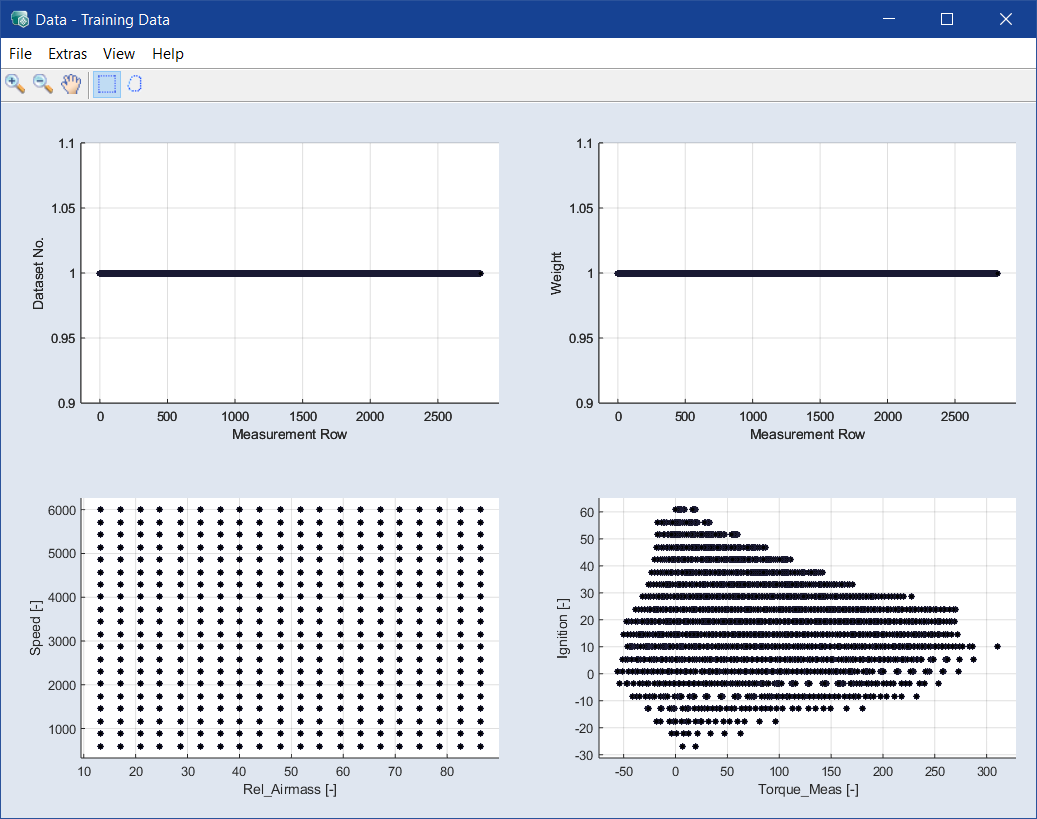Select the Zoom In magnifier tool
The image size is (1037, 819).
pyautogui.click(x=15, y=84)
